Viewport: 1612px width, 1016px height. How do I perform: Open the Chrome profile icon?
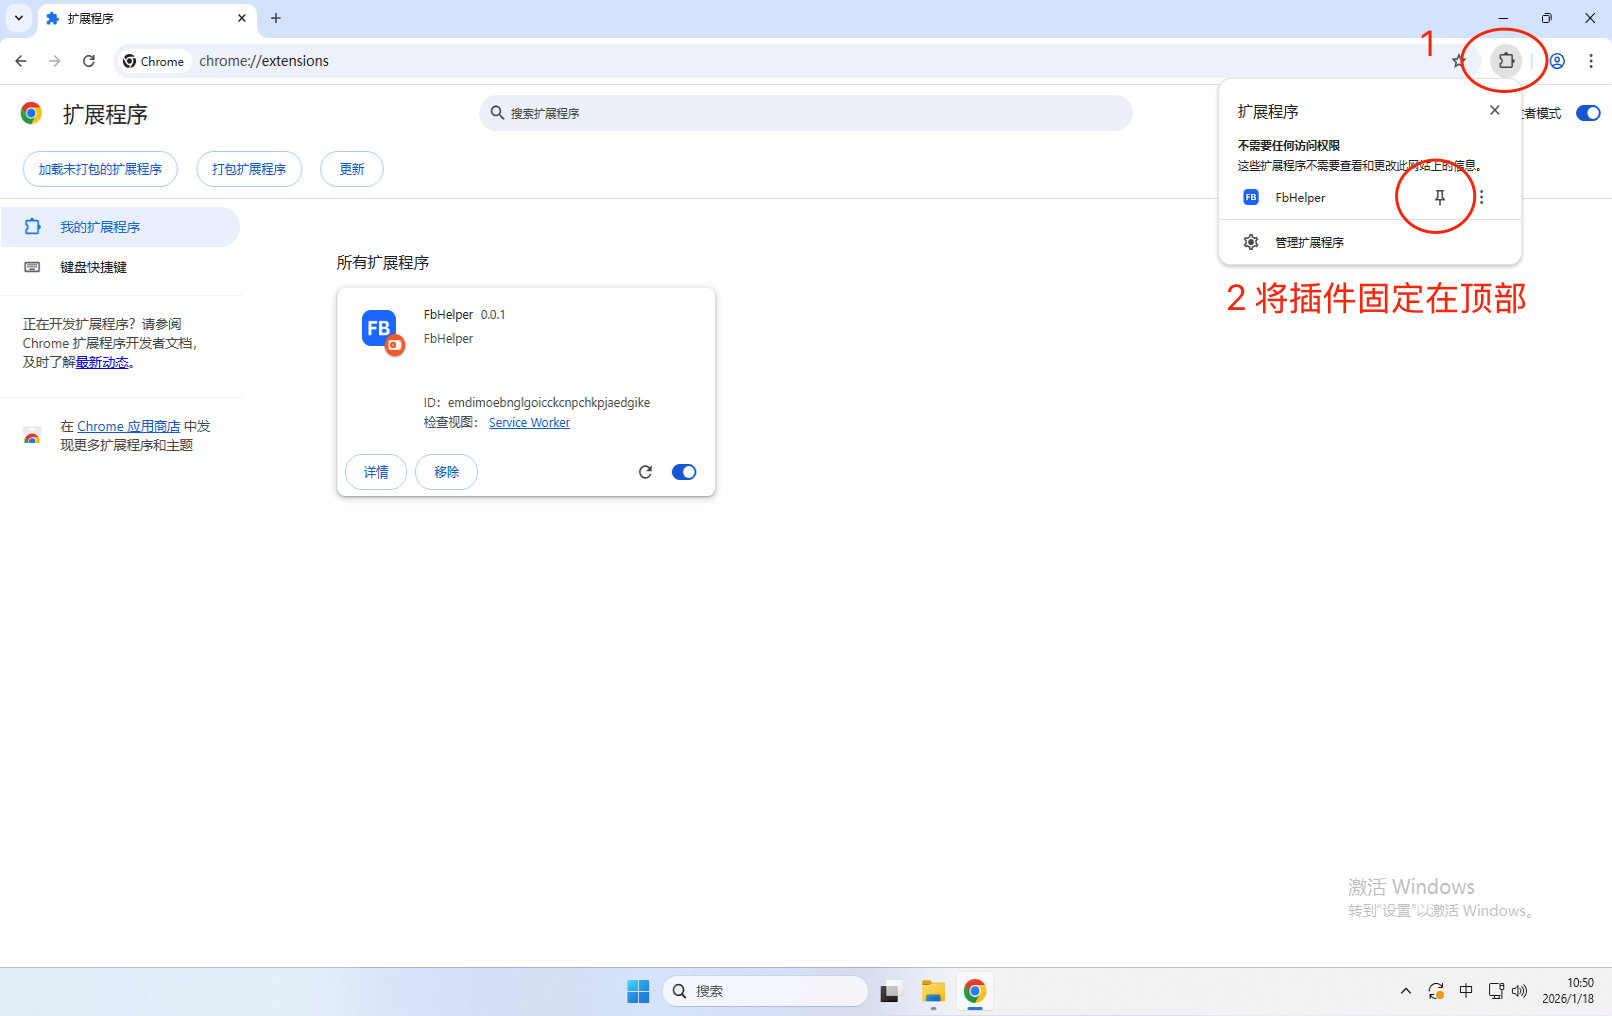[x=1557, y=61]
